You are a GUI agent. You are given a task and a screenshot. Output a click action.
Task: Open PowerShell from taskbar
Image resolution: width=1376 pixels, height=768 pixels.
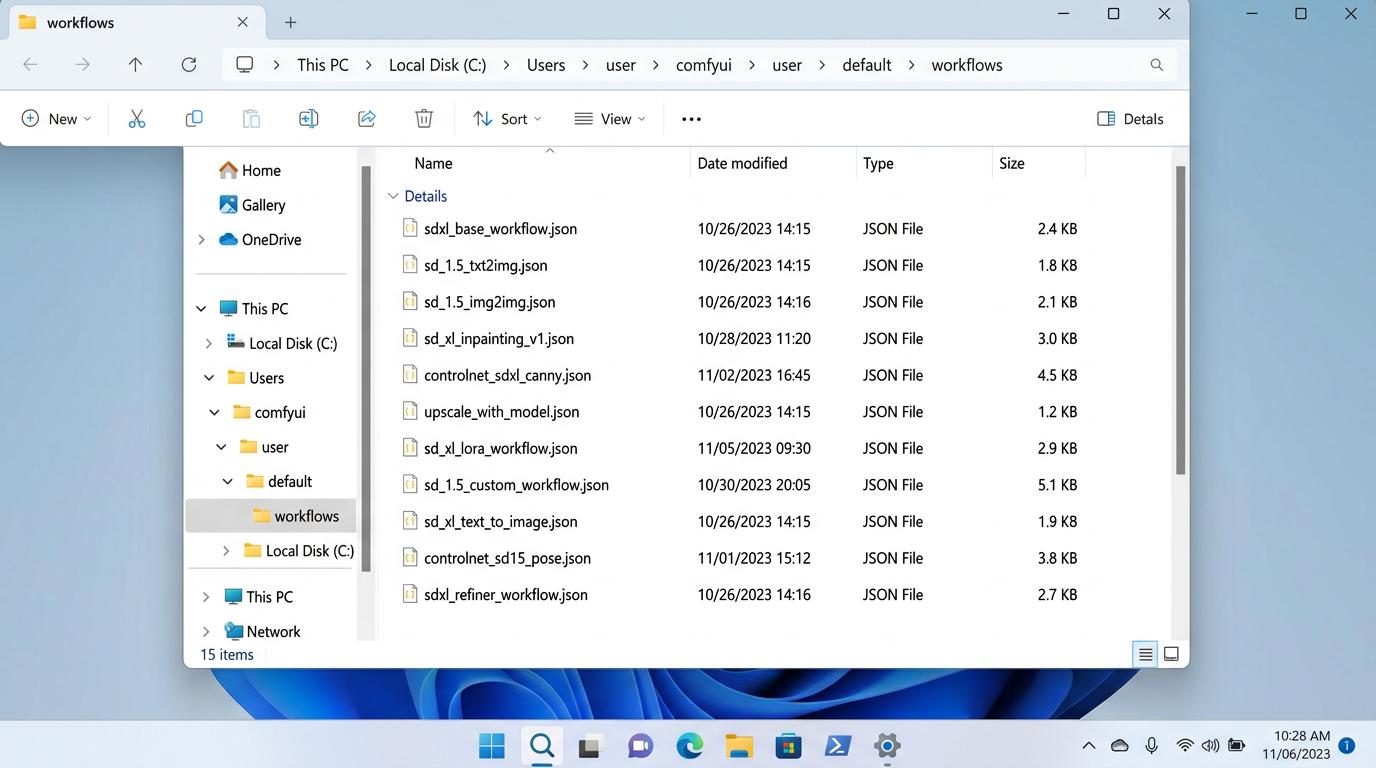(x=838, y=746)
